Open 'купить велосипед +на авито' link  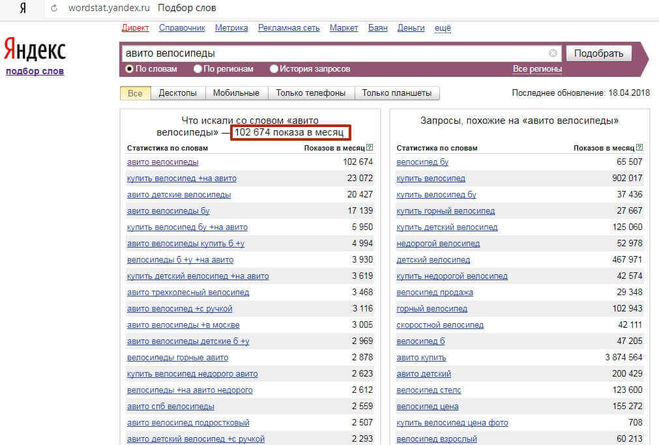[x=182, y=179]
